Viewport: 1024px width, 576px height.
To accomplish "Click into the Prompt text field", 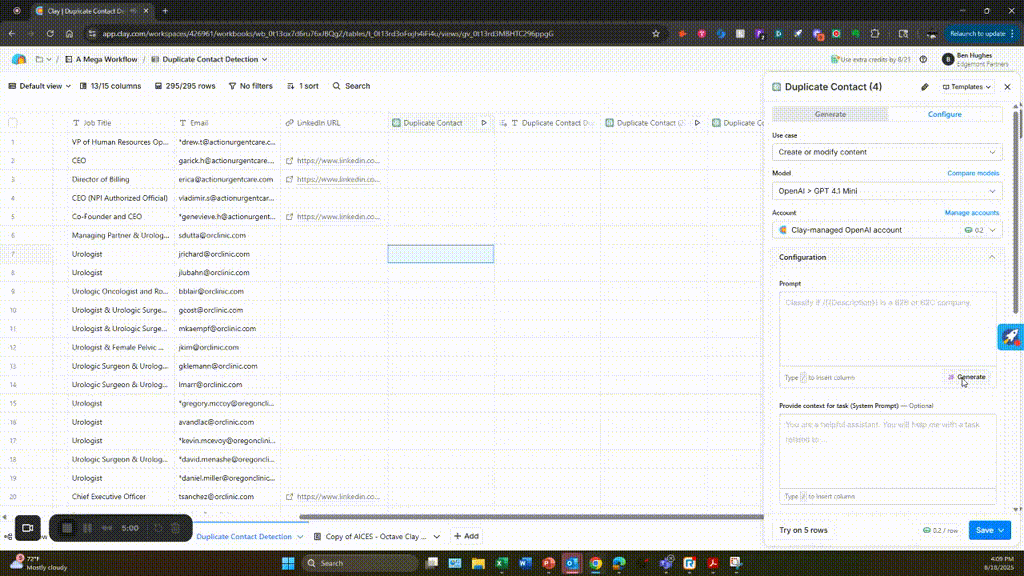I will [x=886, y=328].
